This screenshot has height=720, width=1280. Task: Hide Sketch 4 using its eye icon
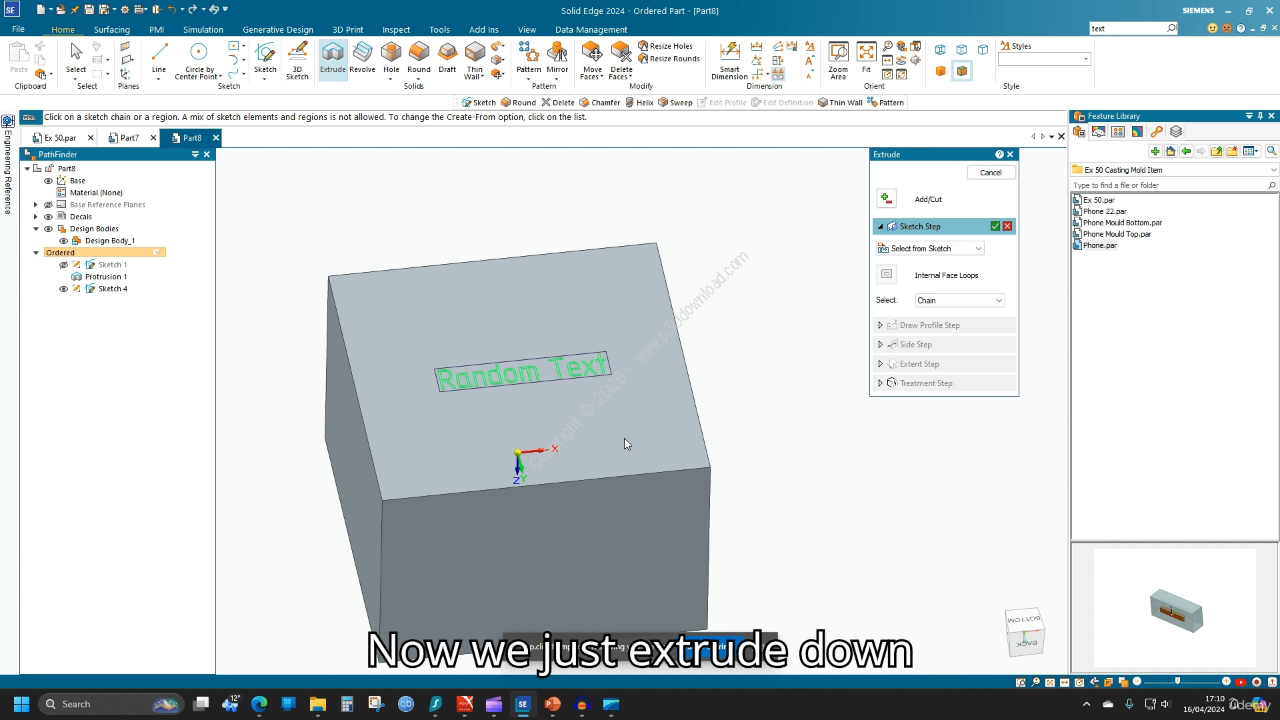(64, 289)
